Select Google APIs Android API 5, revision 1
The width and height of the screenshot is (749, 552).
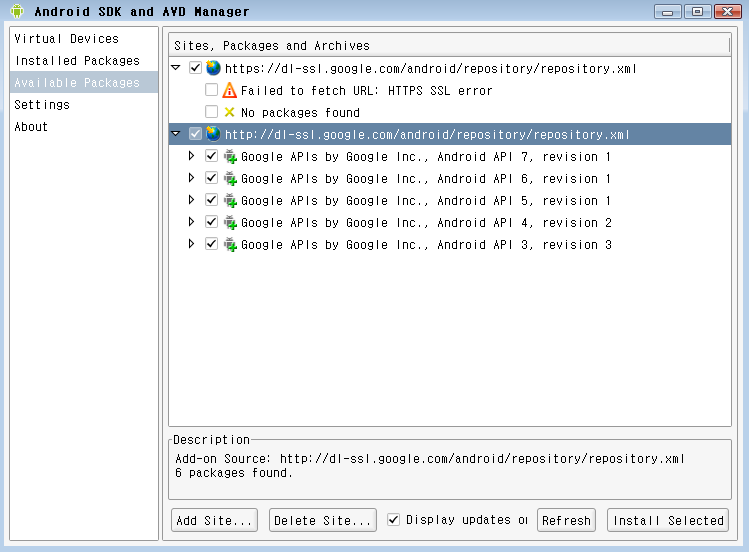pos(426,201)
